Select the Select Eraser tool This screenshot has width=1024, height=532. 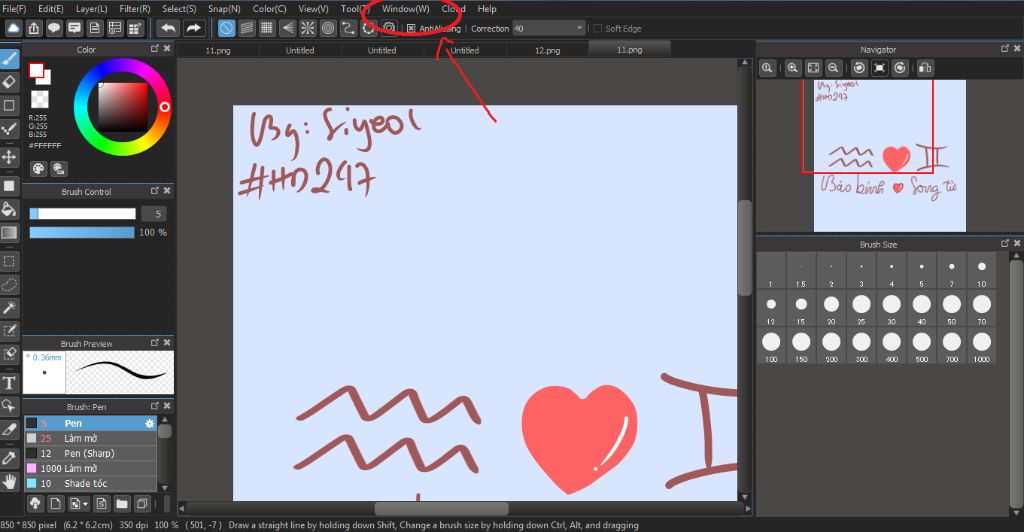(x=9, y=354)
